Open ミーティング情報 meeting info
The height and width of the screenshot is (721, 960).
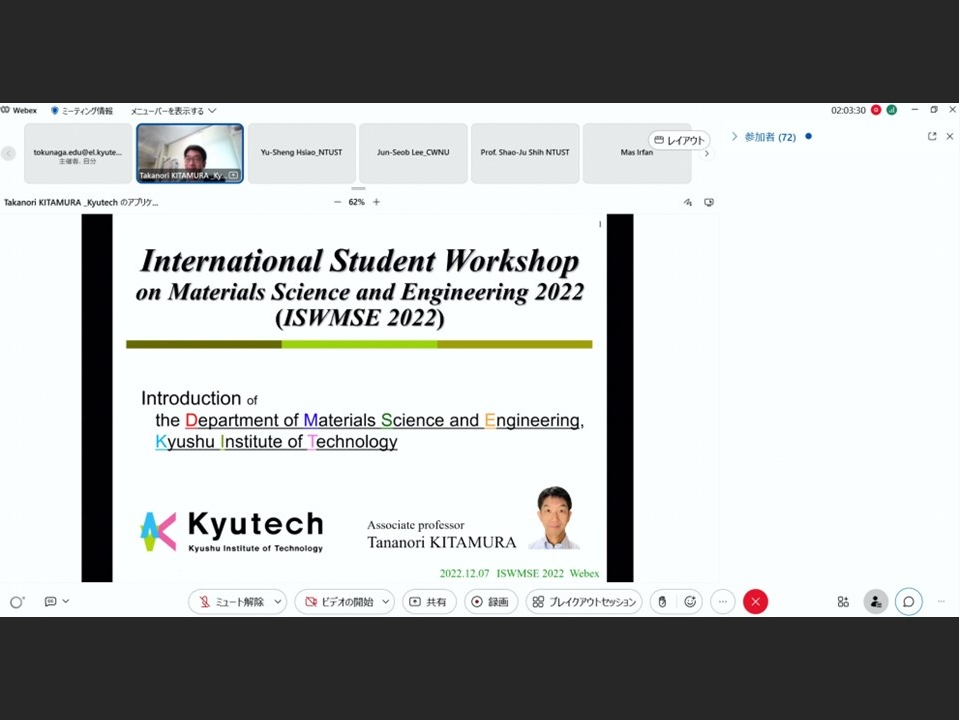tap(82, 111)
